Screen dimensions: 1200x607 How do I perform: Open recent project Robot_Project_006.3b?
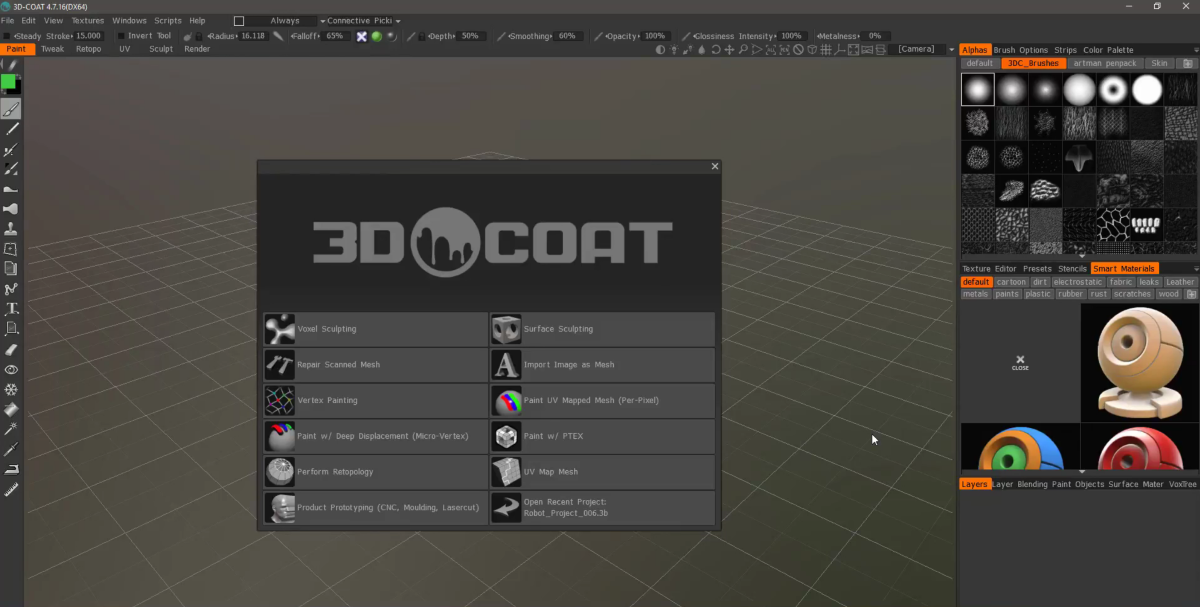pos(602,508)
